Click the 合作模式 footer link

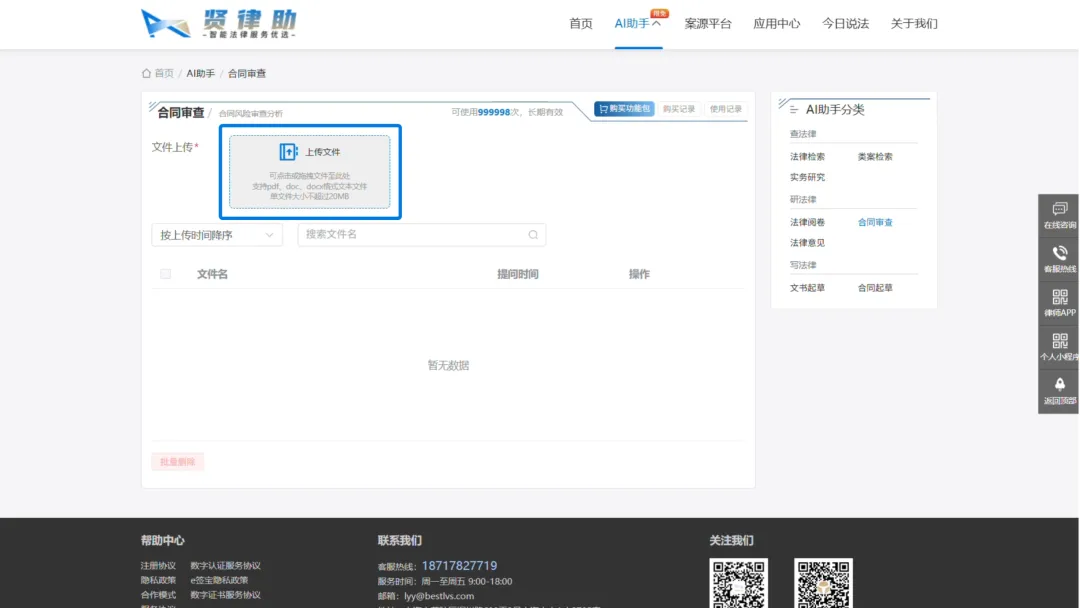158,594
